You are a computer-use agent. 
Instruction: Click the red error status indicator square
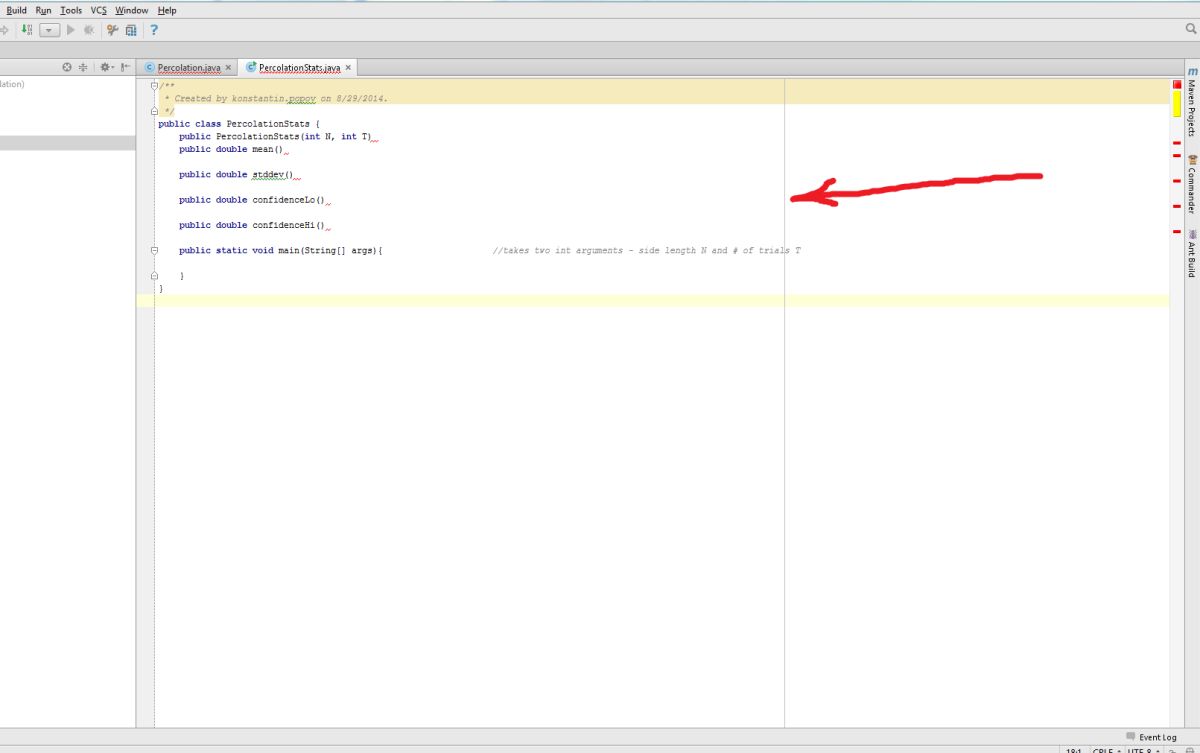click(x=1177, y=85)
